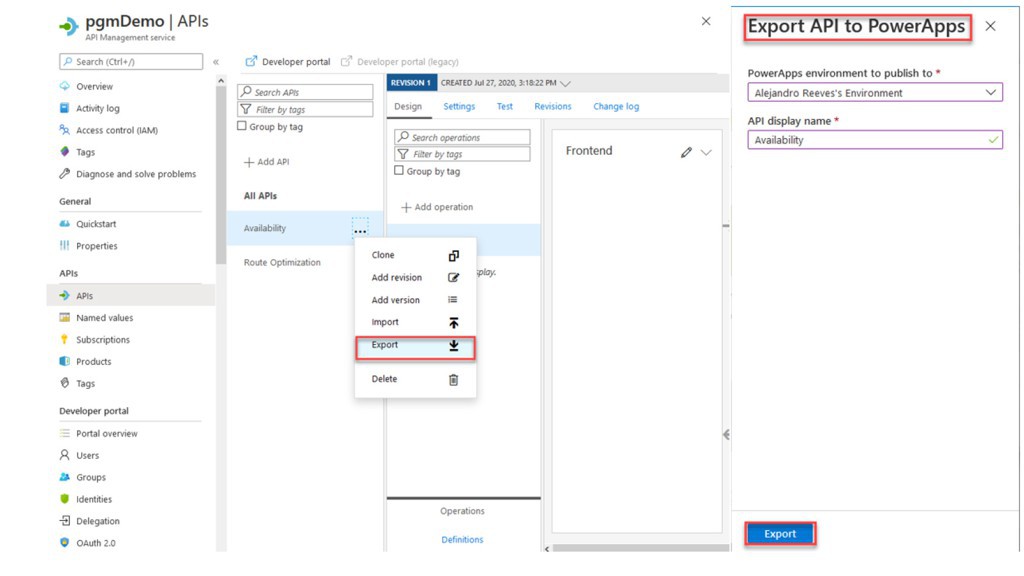
Task: Open the Availability API ellipsis menu
Action: click(360, 229)
